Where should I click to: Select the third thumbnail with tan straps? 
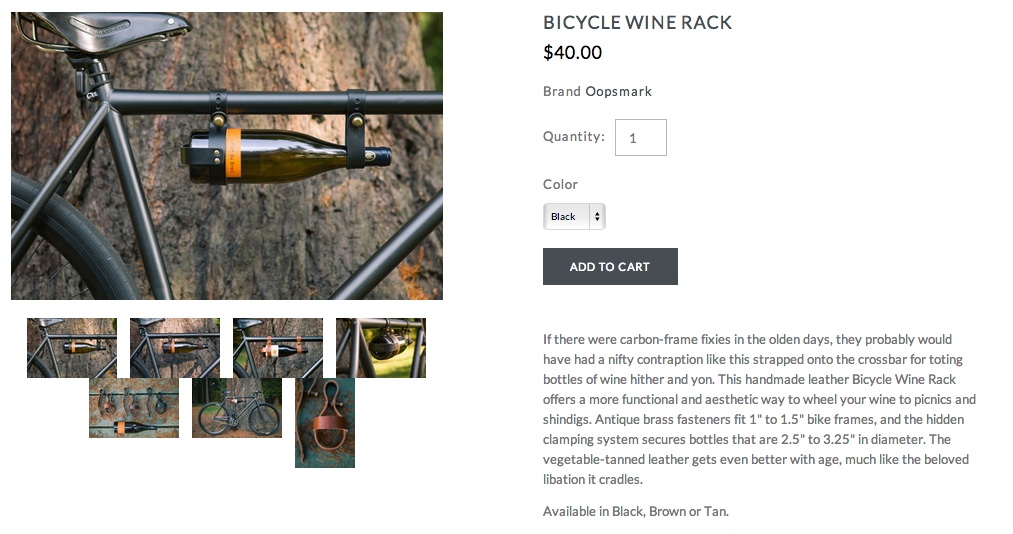pyautogui.click(x=278, y=347)
